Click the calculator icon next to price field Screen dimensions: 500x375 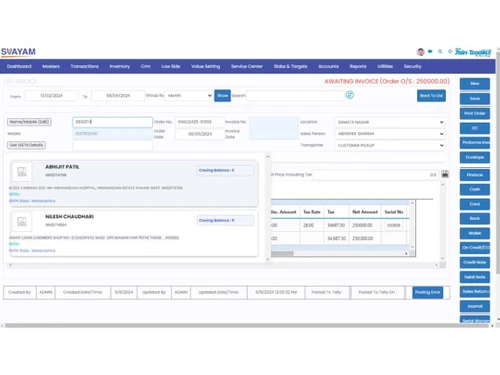pos(445,174)
